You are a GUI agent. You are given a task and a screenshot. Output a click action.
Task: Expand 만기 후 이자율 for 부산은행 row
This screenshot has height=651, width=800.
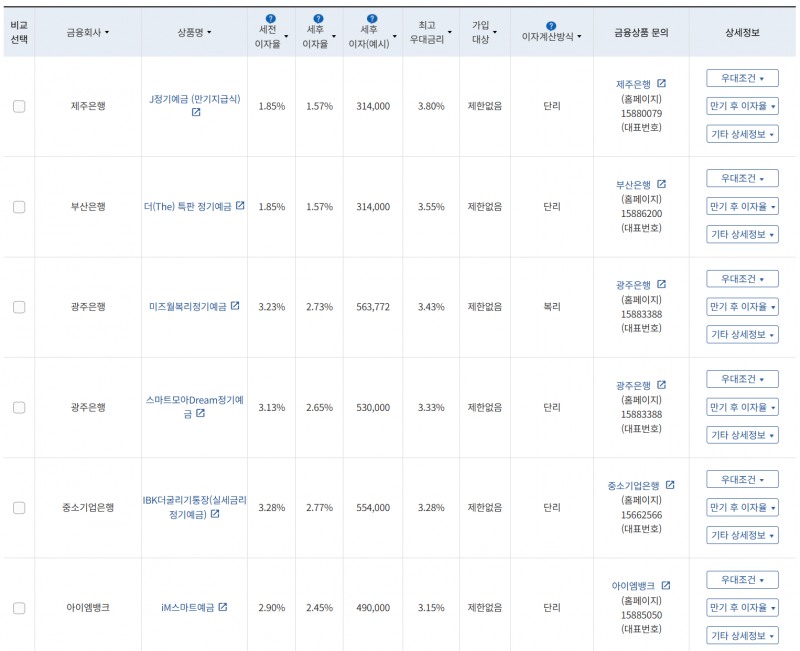742,207
